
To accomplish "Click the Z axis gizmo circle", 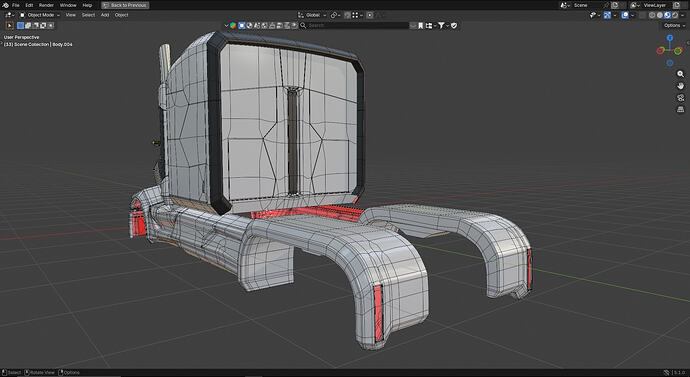I will (x=670, y=38).
